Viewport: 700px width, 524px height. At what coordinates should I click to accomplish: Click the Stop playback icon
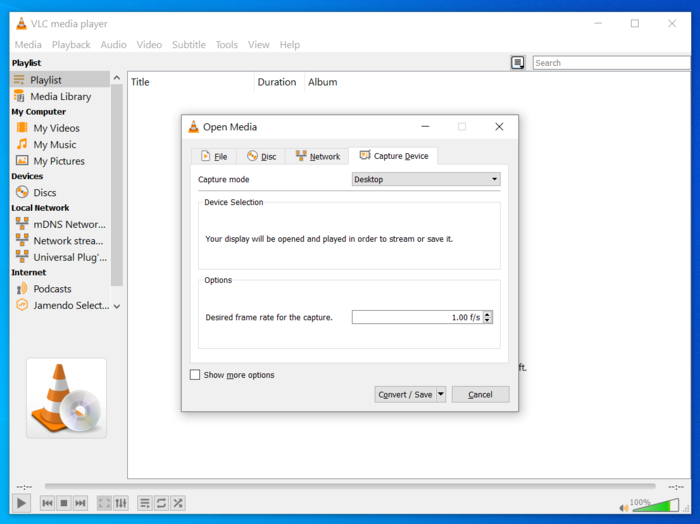coord(64,503)
